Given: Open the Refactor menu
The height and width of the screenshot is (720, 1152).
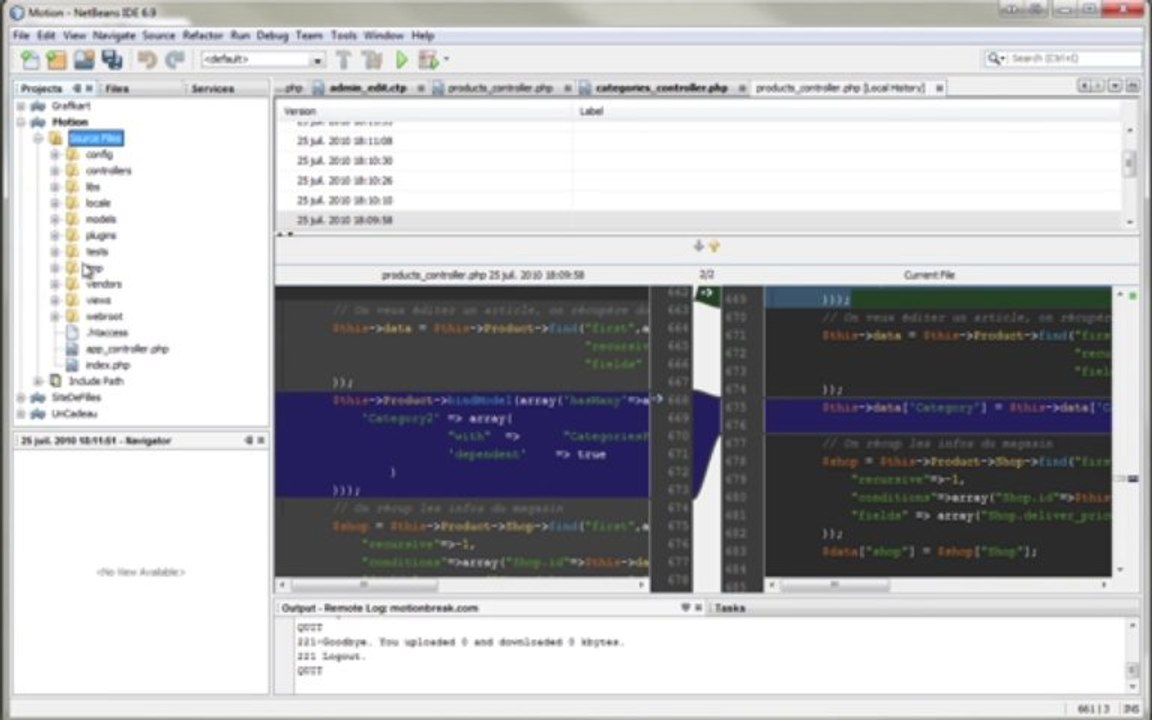Looking at the screenshot, I should pyautogui.click(x=203, y=35).
